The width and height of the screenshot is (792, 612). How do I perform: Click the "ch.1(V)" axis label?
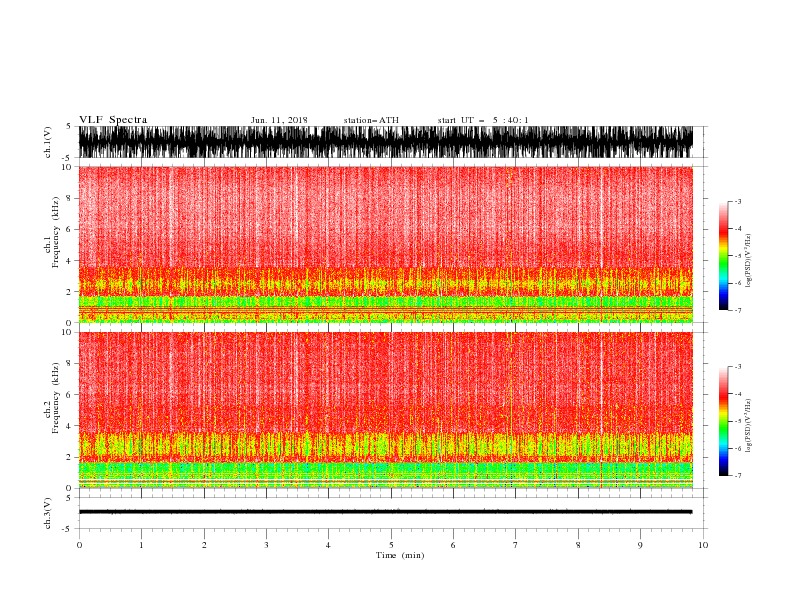[48, 142]
